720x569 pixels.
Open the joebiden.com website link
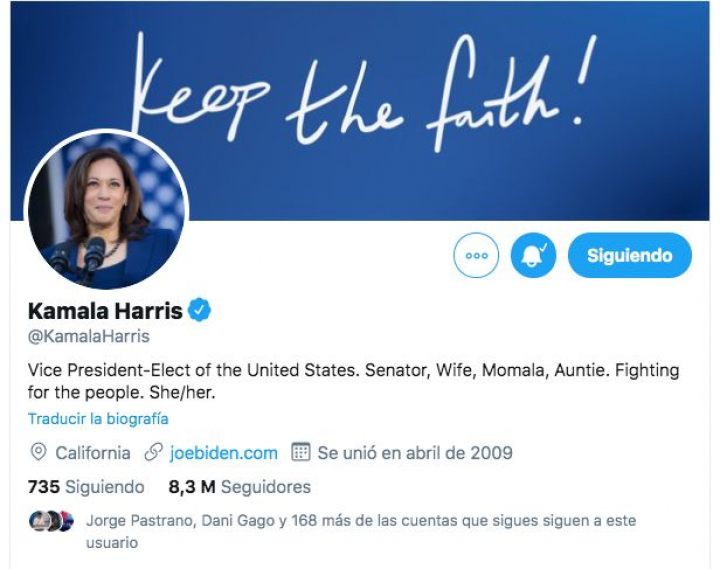223,453
